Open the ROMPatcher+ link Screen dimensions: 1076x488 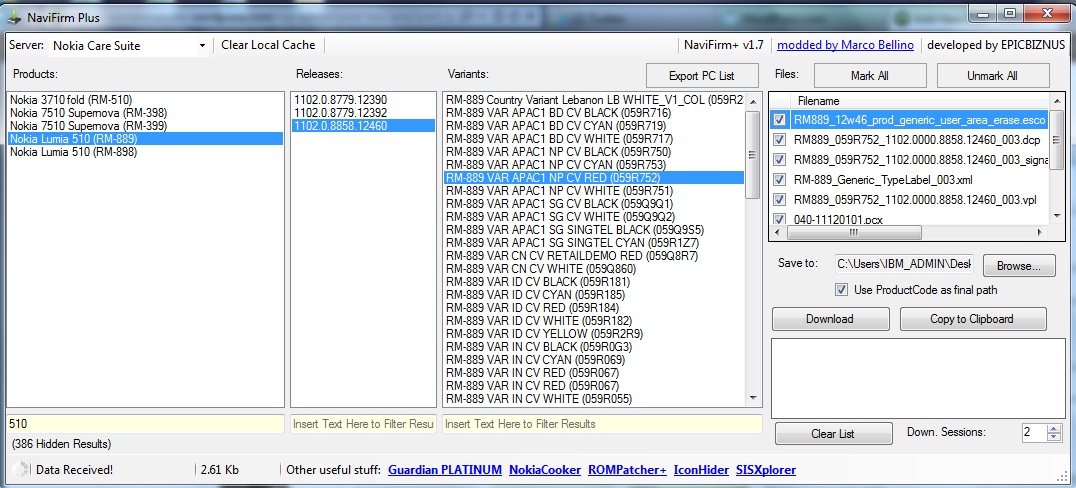click(x=627, y=470)
